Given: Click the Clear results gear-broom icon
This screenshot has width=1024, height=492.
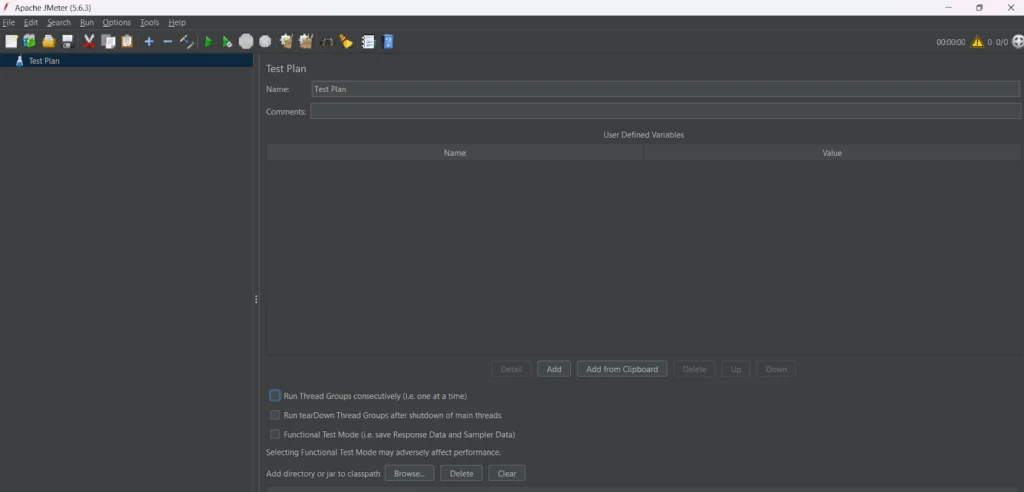Looking at the screenshot, I should (x=286, y=42).
